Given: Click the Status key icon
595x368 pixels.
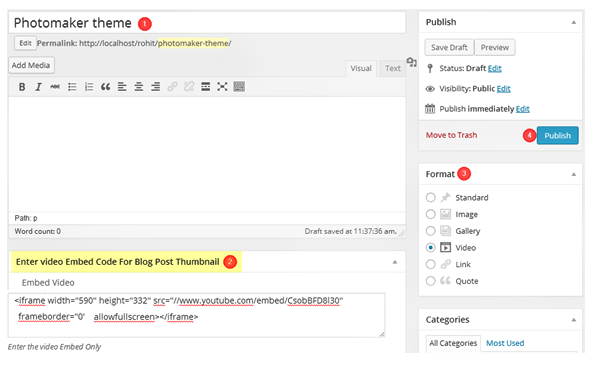Looking at the screenshot, I should tap(430, 69).
